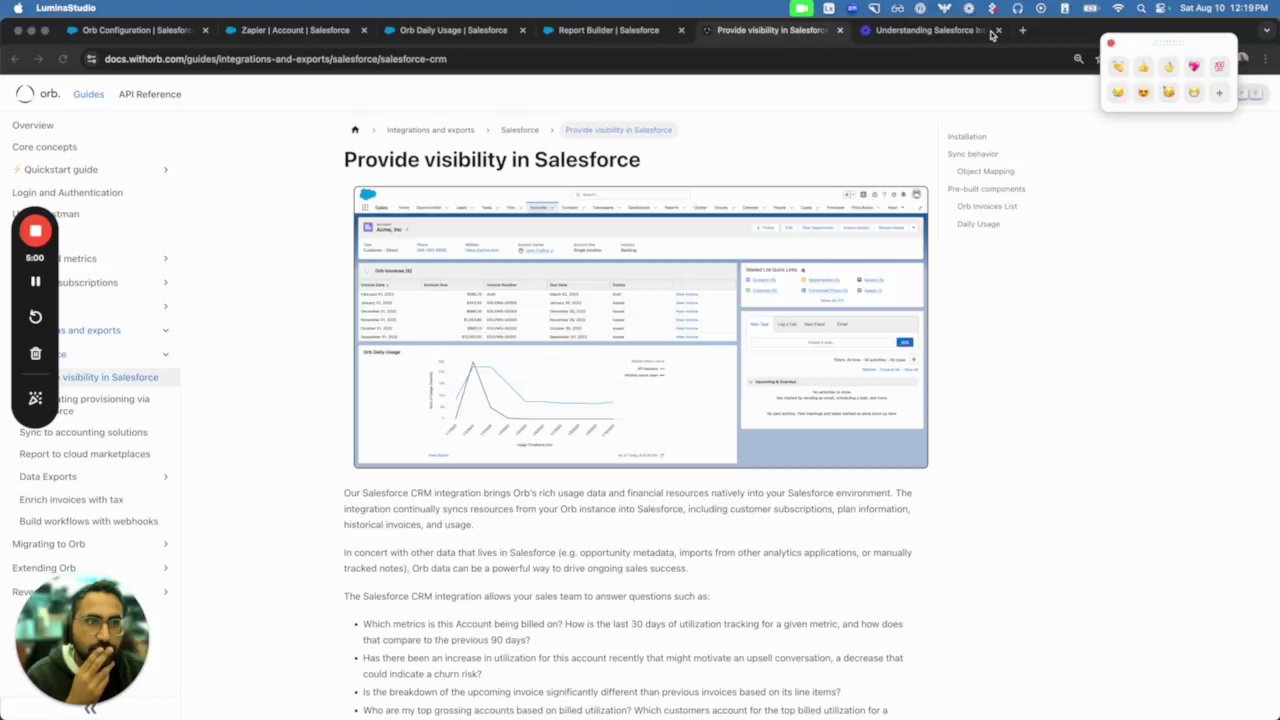The width and height of the screenshot is (1280, 720).
Task: Restart the recording with the circular arrow icon
Action: click(x=35, y=317)
